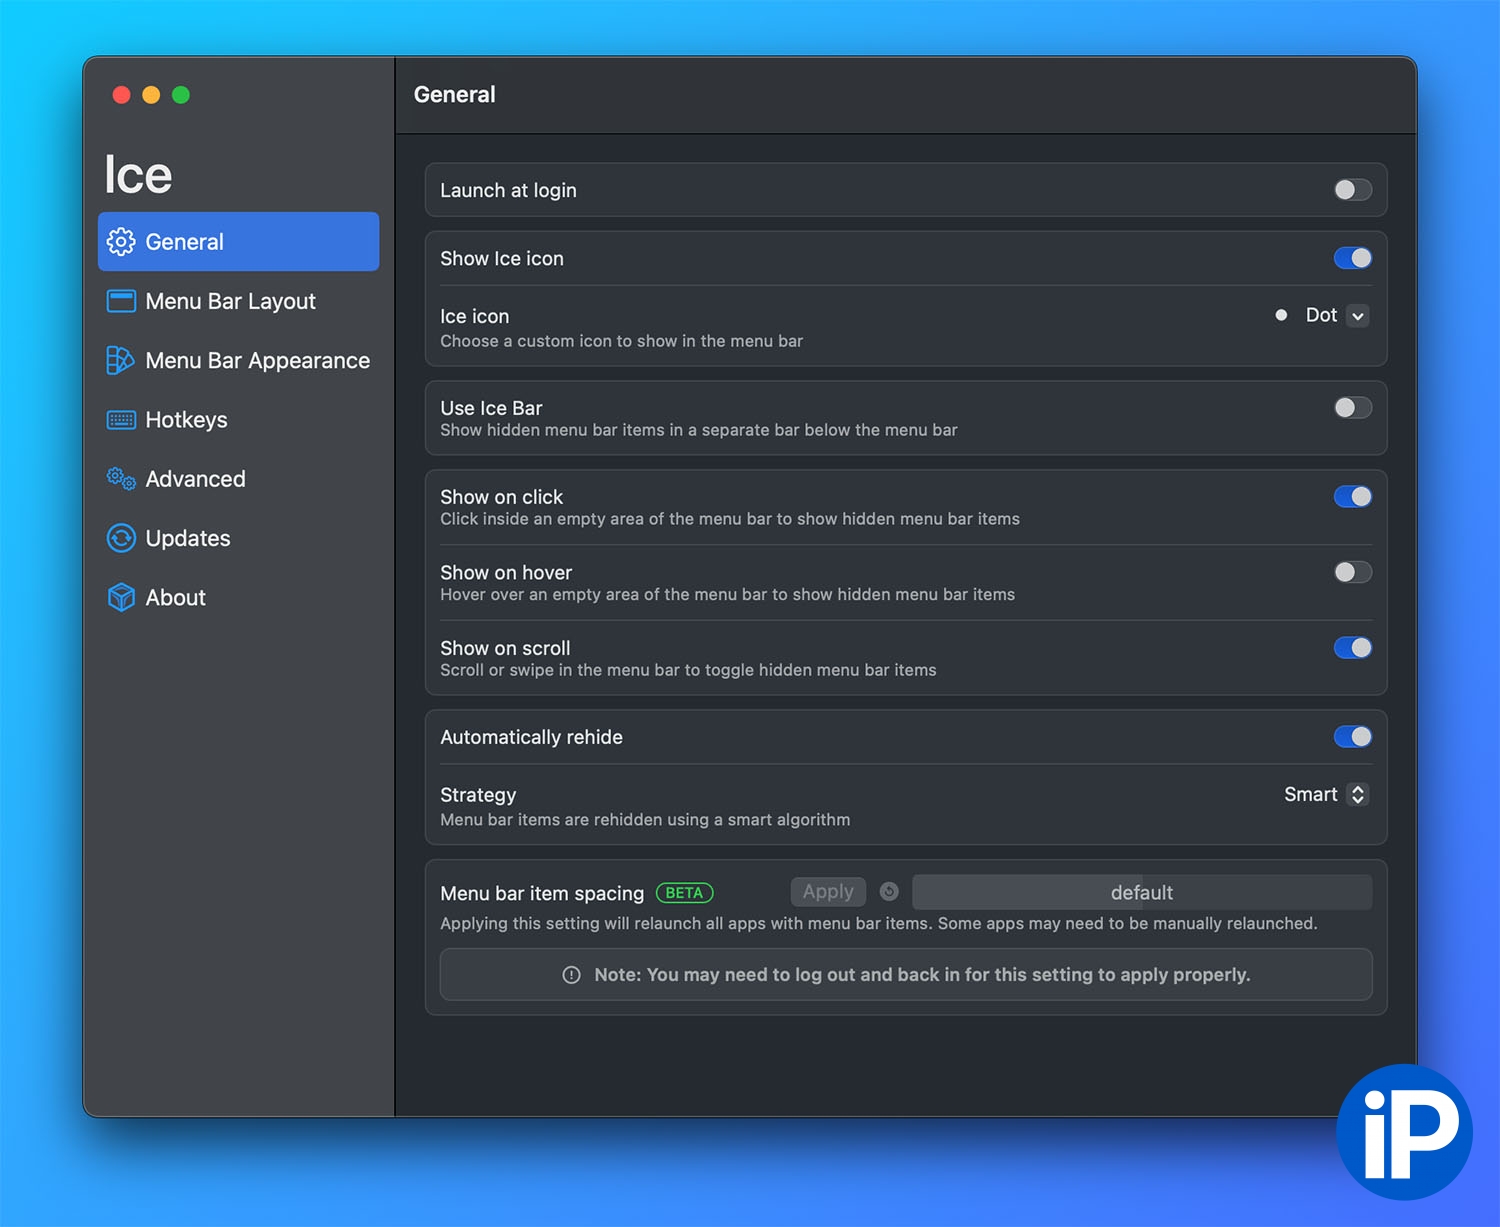Click the "Show on click" label
1500x1227 pixels.
501,497
